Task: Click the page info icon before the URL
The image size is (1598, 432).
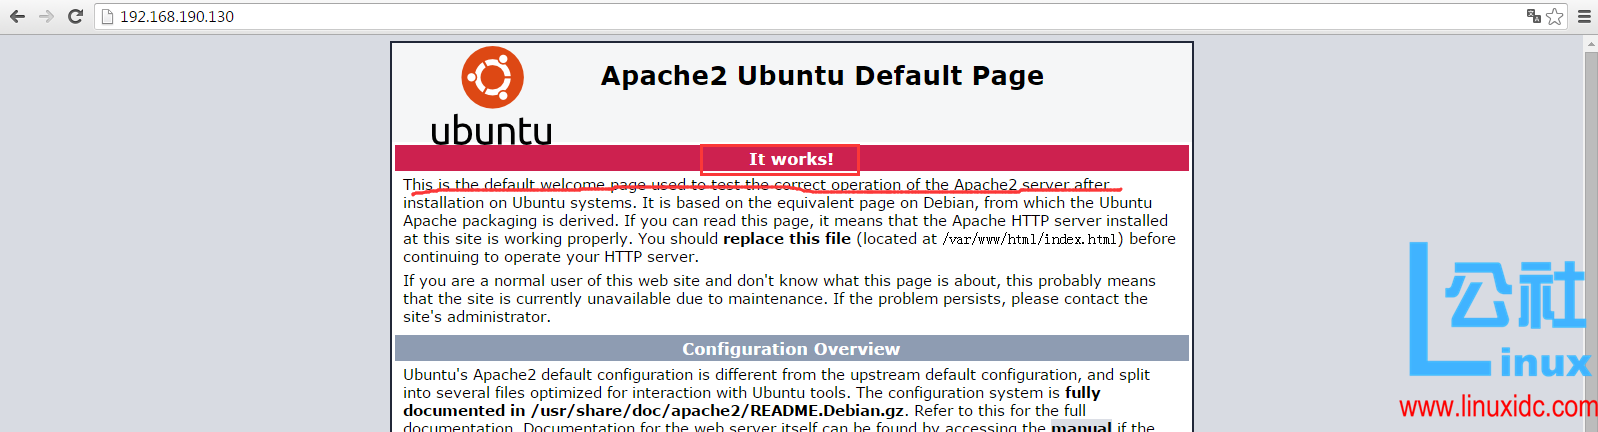Action: pos(108,16)
